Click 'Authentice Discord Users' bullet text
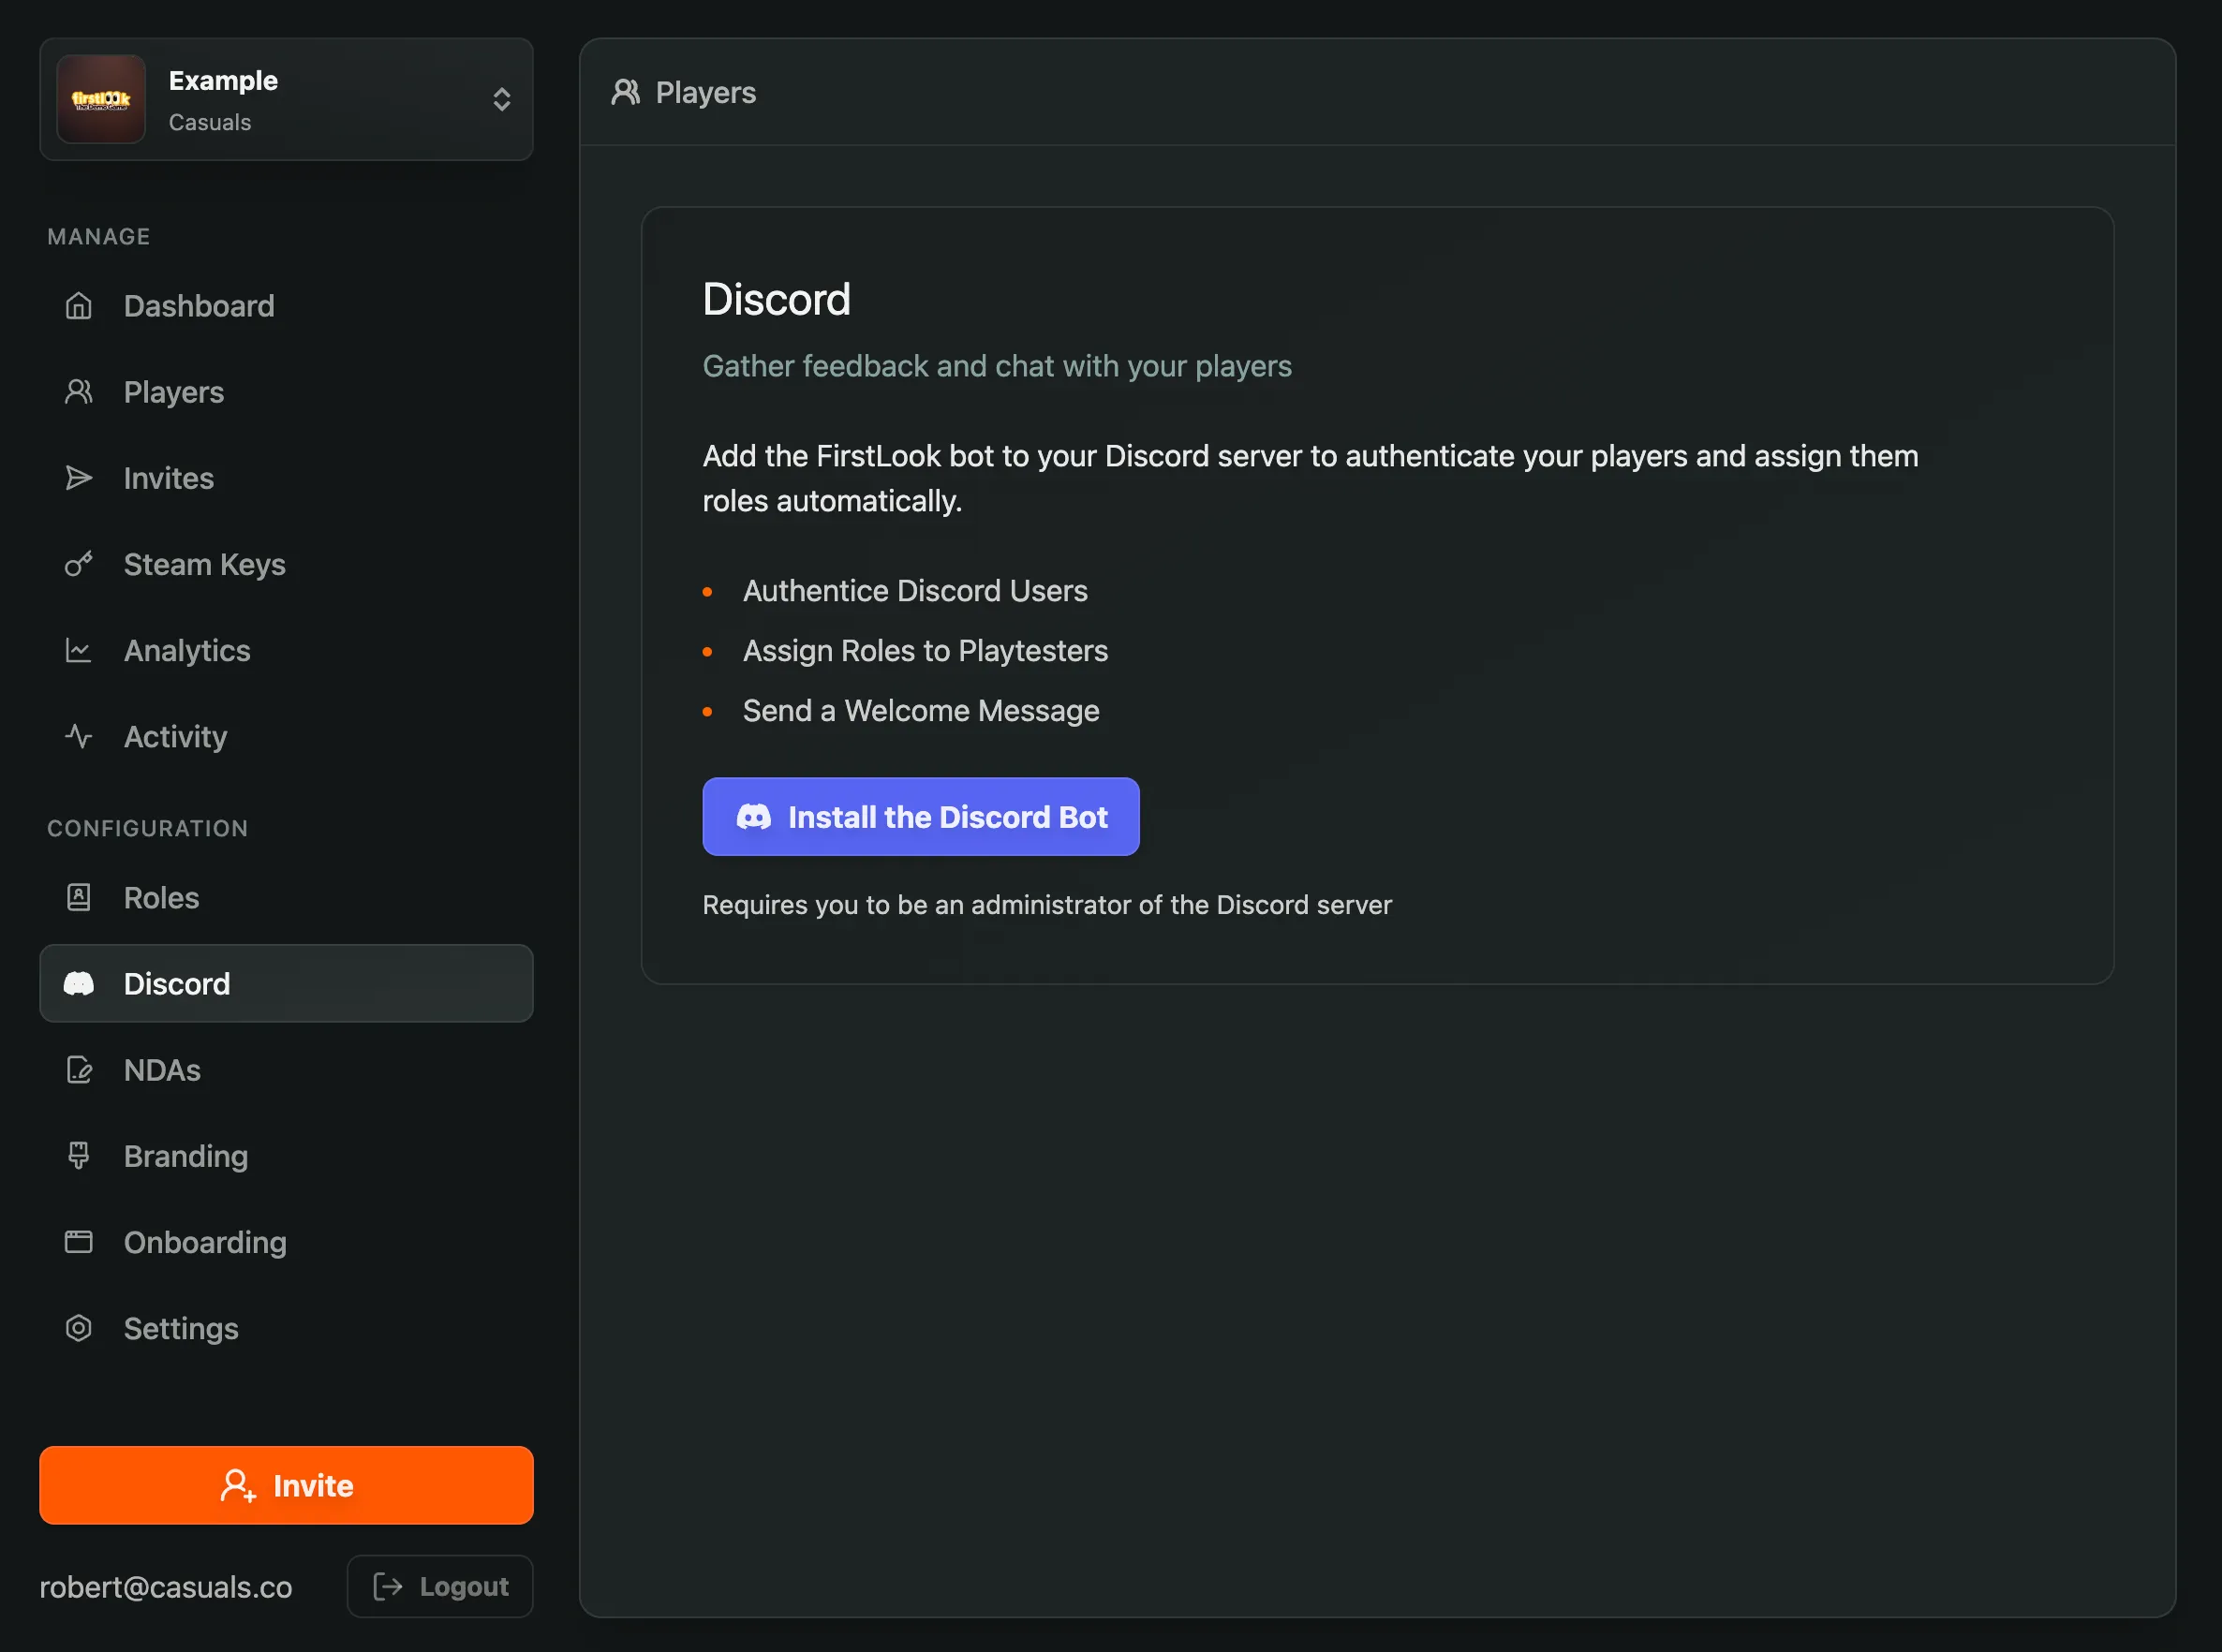 point(915,591)
